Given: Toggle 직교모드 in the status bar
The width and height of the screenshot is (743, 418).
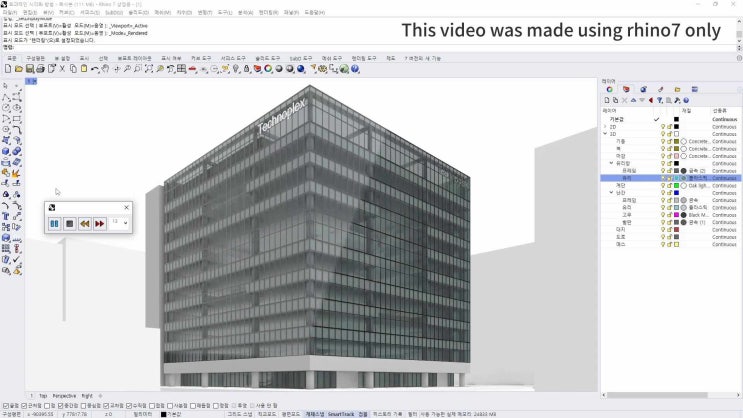Looking at the screenshot, I should pos(267,414).
